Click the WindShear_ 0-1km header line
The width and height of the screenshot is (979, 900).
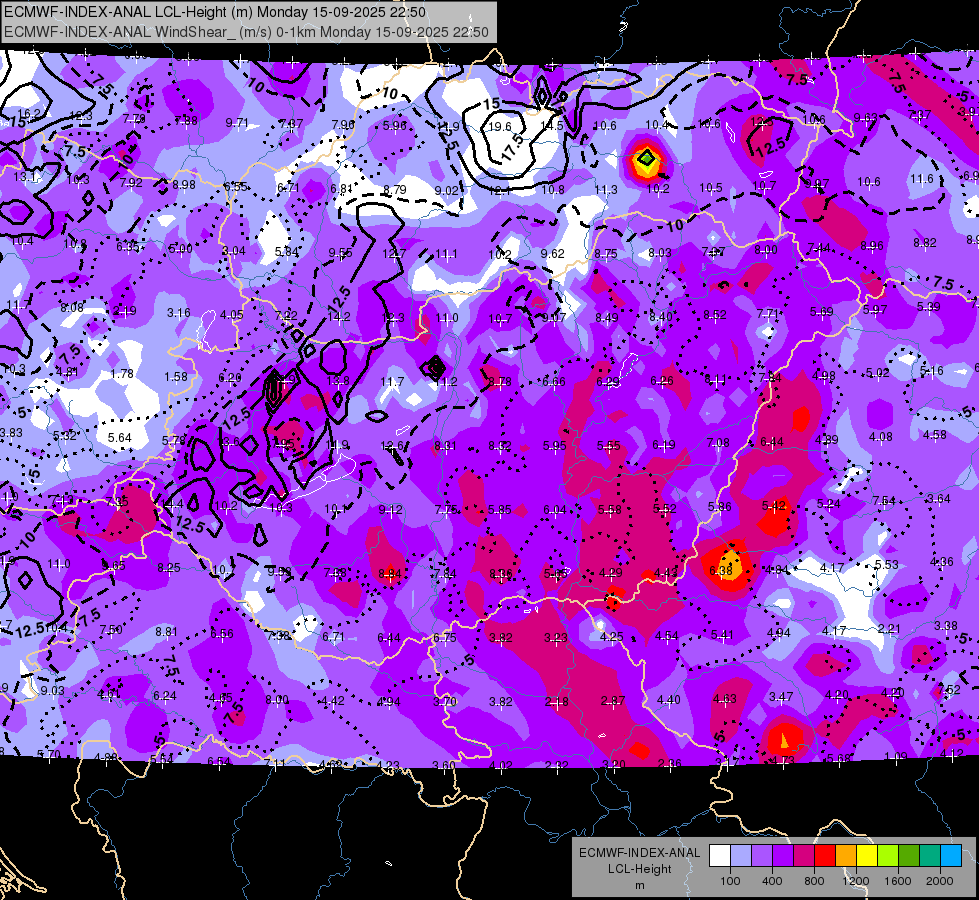point(246,32)
